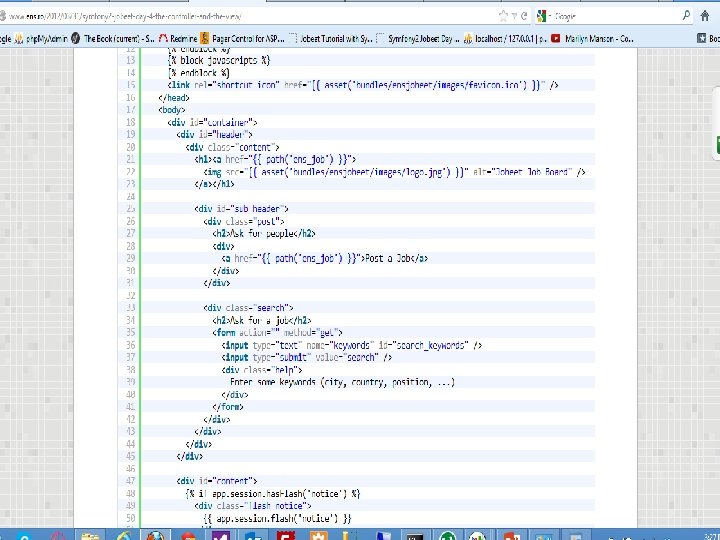Open File Explorer folder in taskbar
The image size is (720, 540).
[x=90, y=535]
